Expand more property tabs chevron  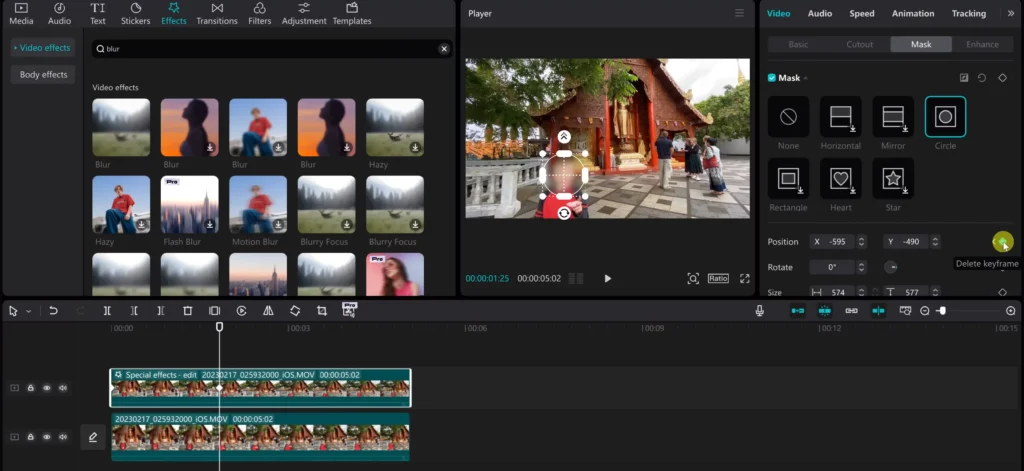click(1012, 13)
